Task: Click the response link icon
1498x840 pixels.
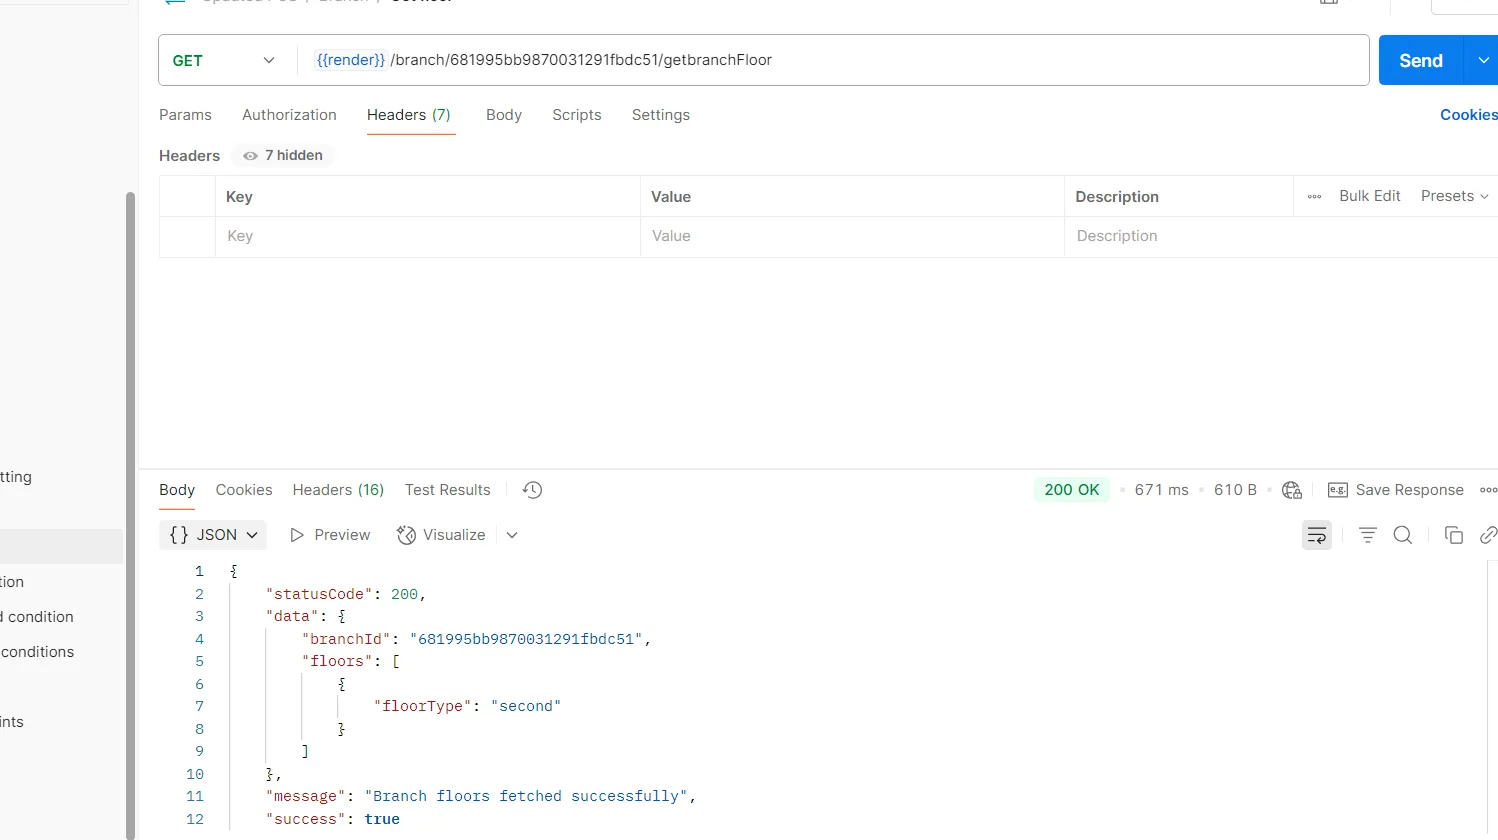Action: coord(1487,536)
